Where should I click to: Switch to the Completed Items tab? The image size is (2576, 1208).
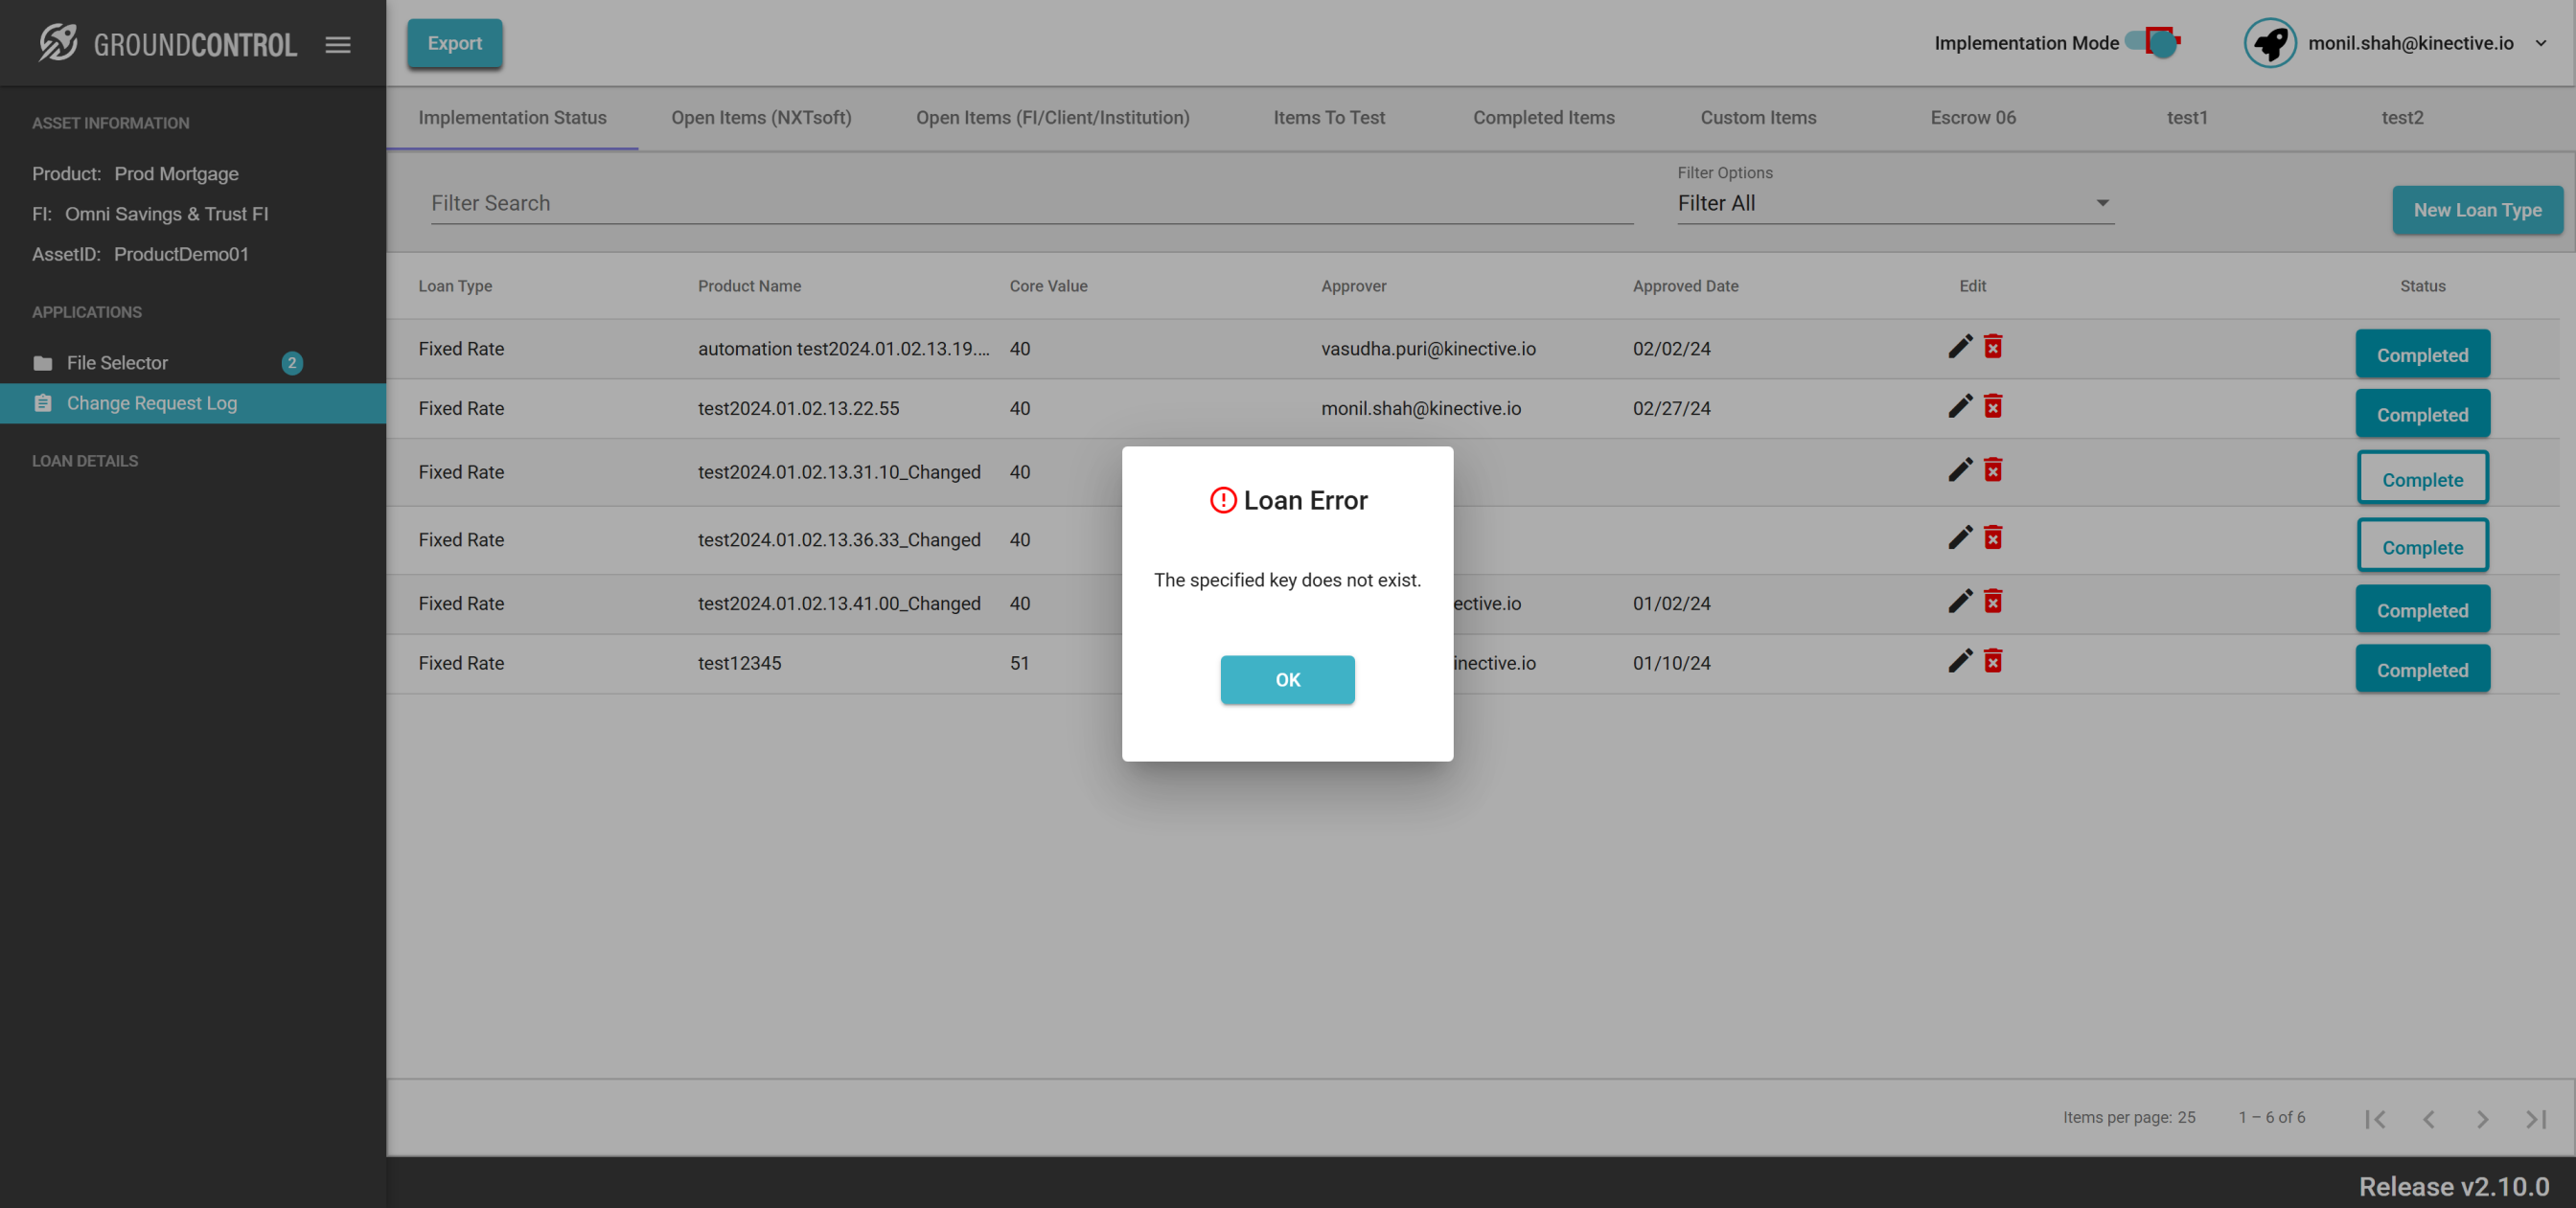click(x=1543, y=117)
